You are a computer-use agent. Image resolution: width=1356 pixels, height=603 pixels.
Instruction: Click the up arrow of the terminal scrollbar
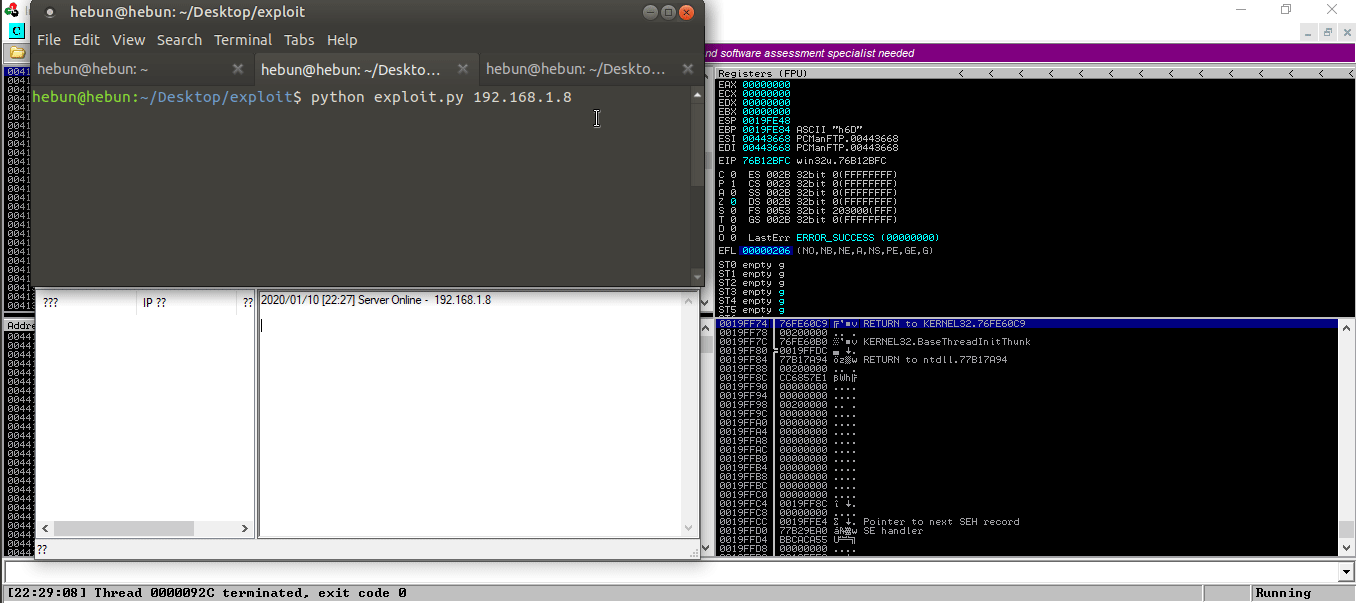[x=697, y=94]
